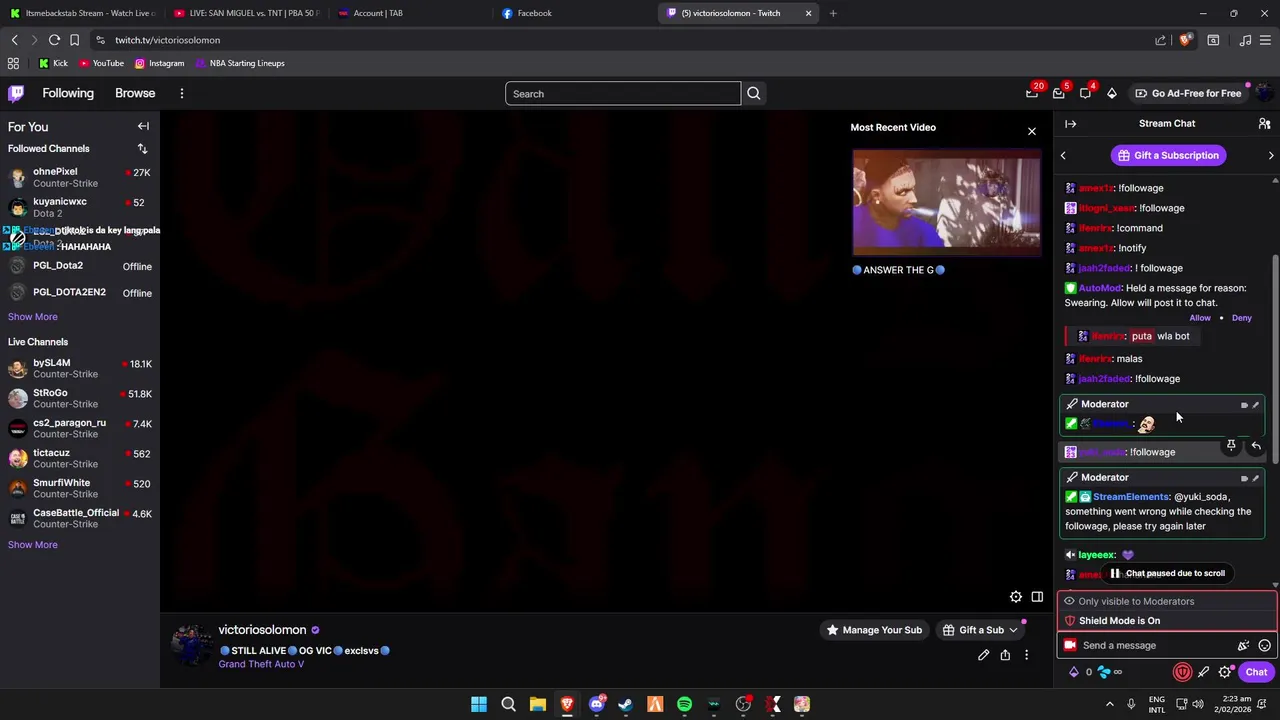Open the chat community users icon
The height and width of the screenshot is (720, 1280).
point(1264,124)
